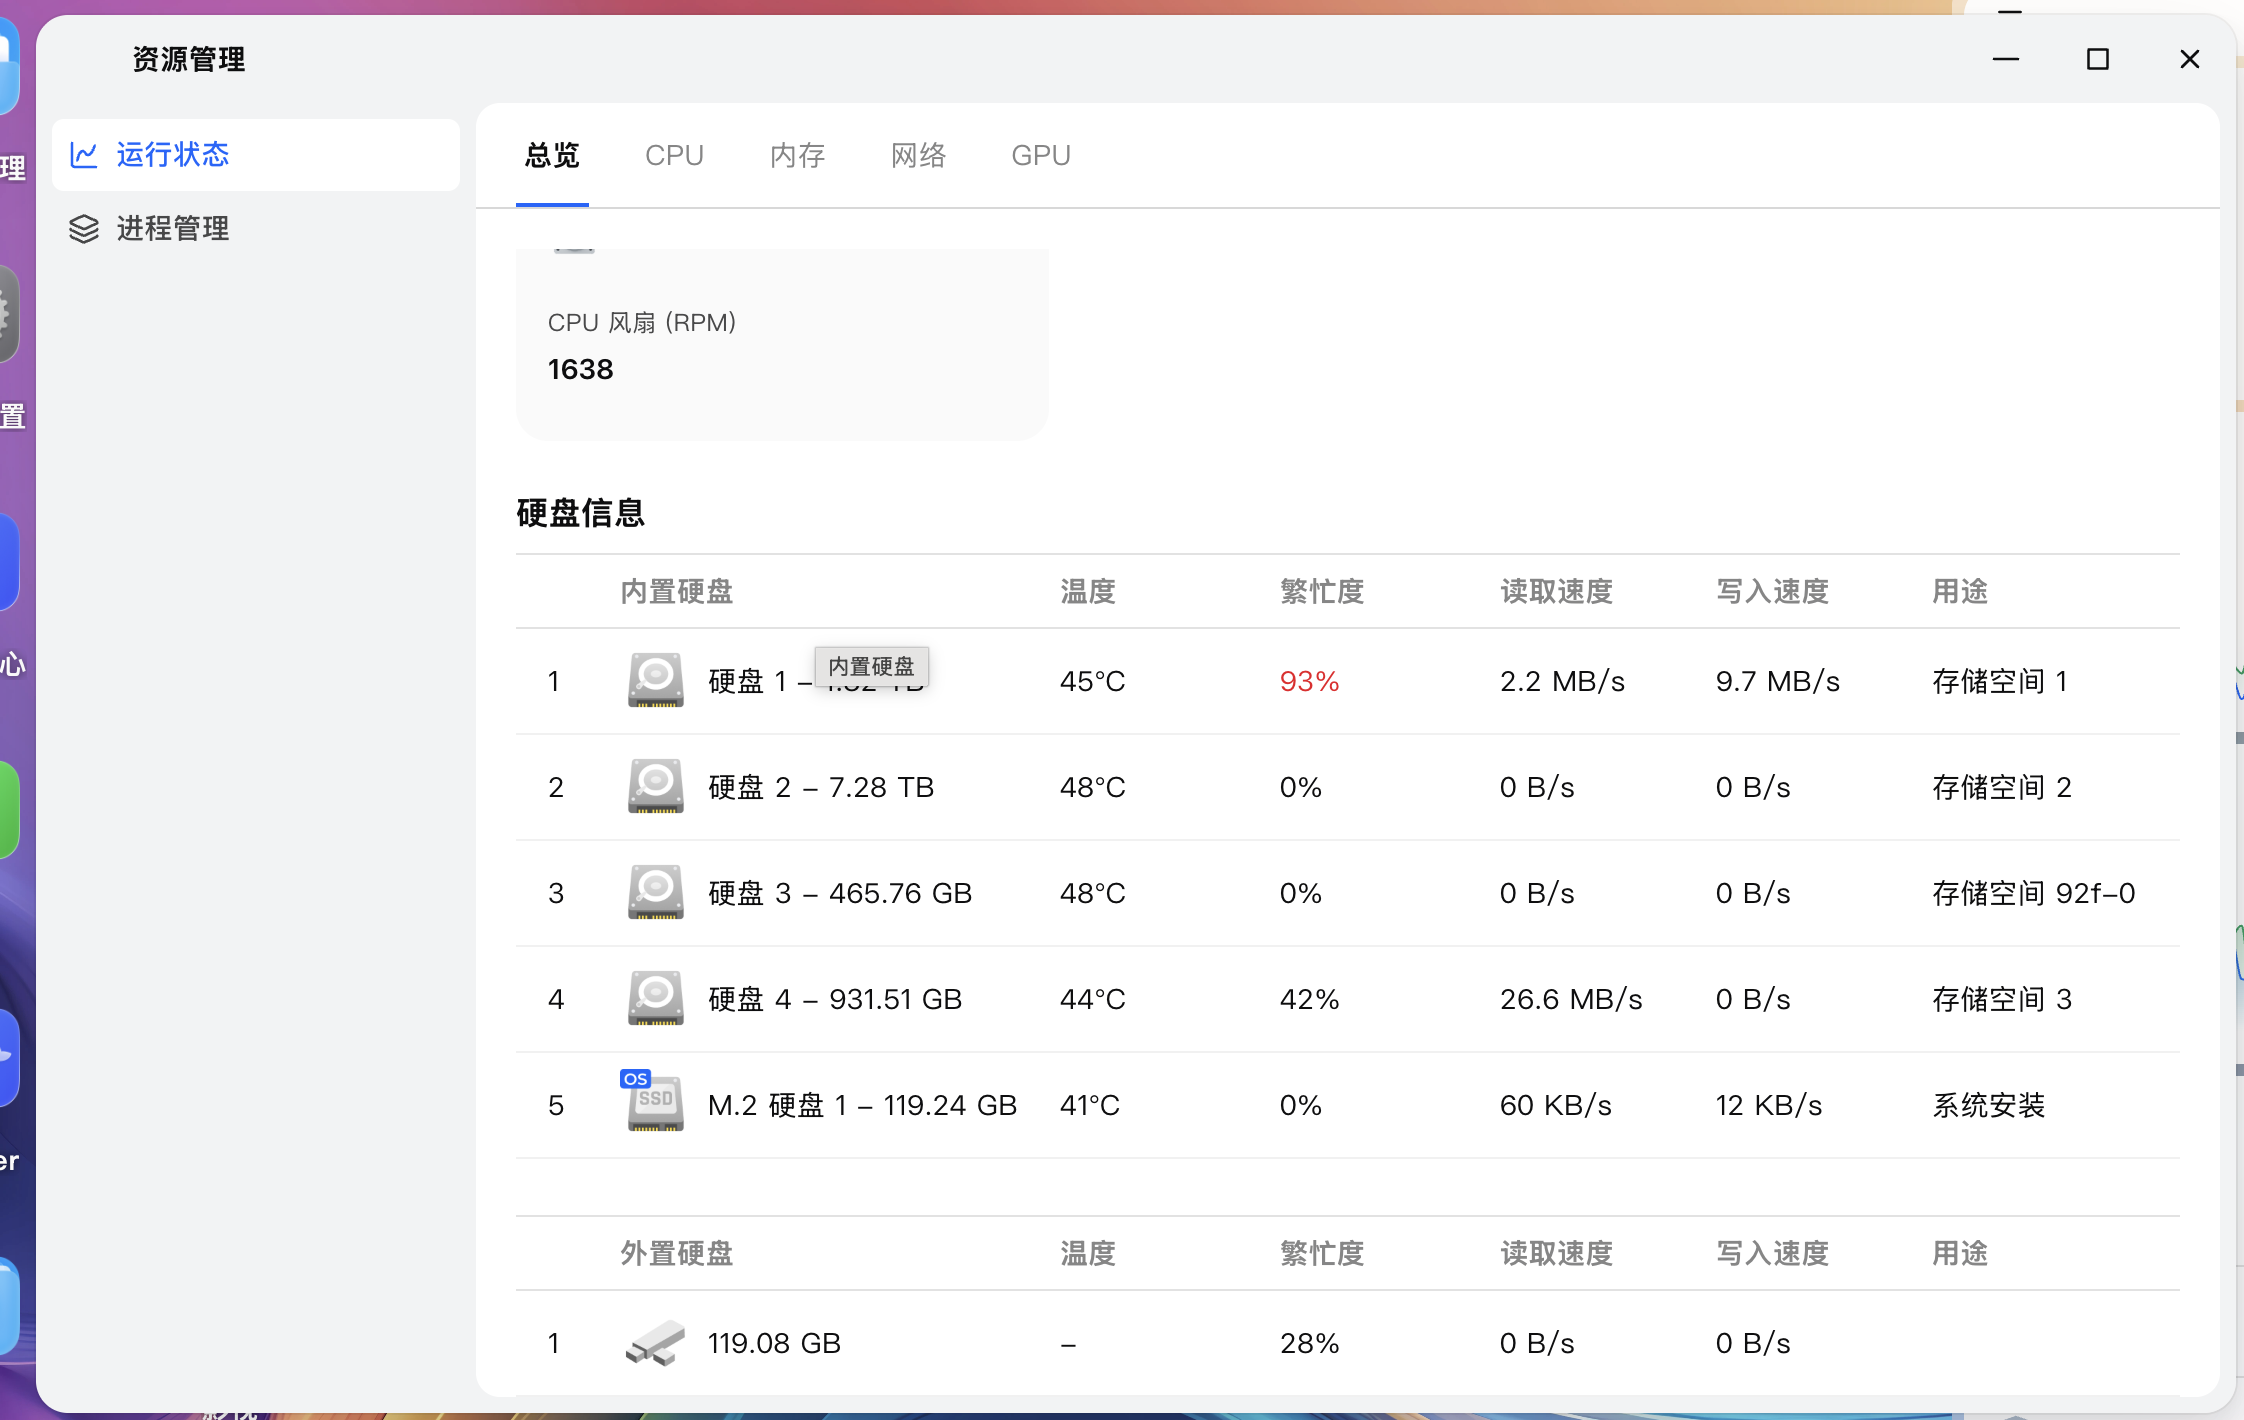Click the 硬盘 2 hard drive icon
The image size is (2244, 1420).
655,787
